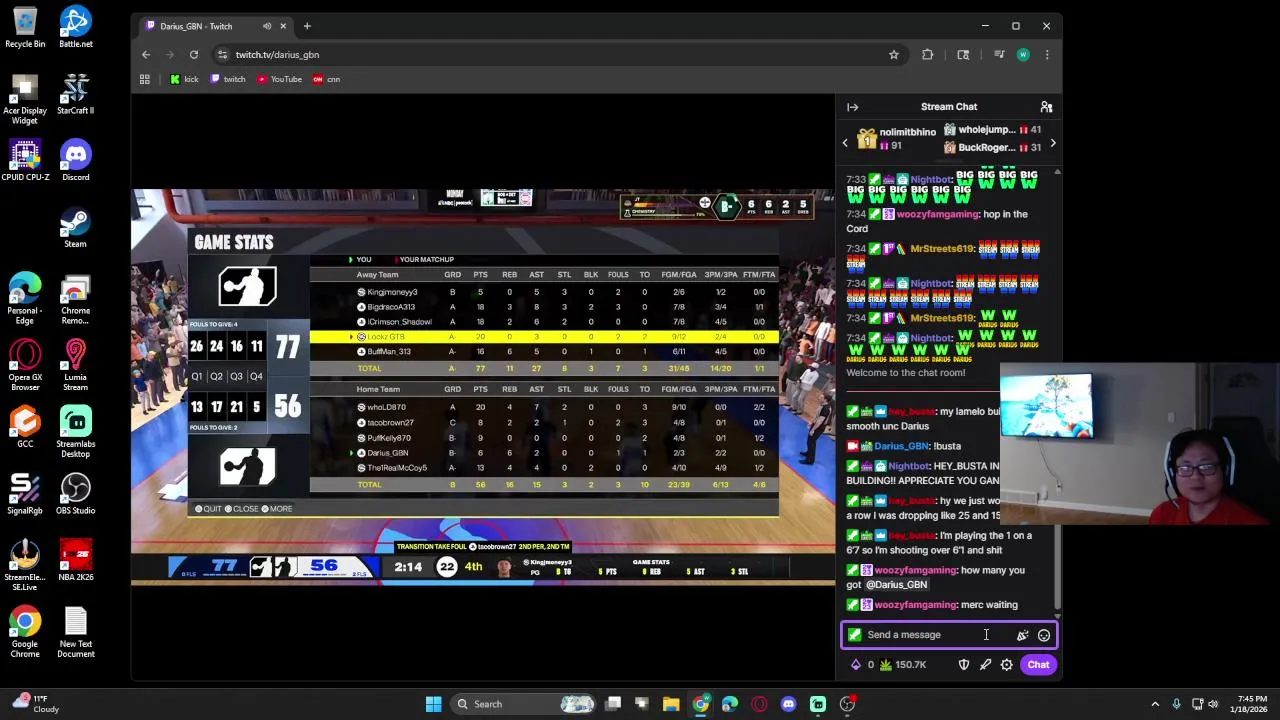This screenshot has height=720, width=1280.
Task: Open Chrome apps grid shortcut
Action: click(145, 79)
